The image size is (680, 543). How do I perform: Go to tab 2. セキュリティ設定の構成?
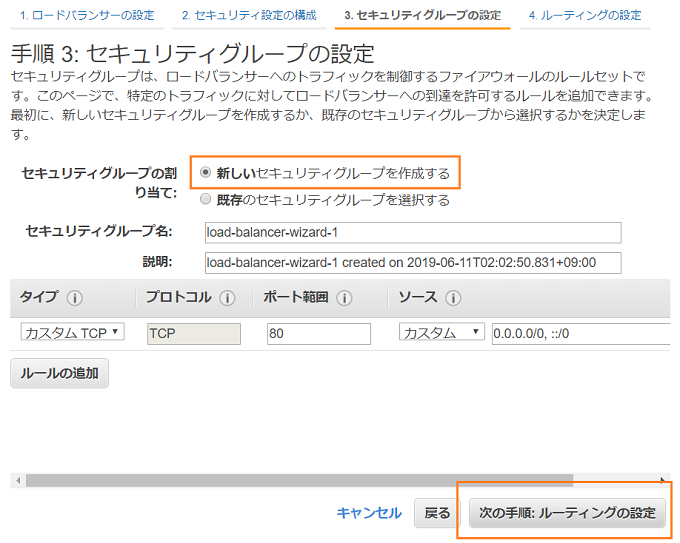[249, 16]
